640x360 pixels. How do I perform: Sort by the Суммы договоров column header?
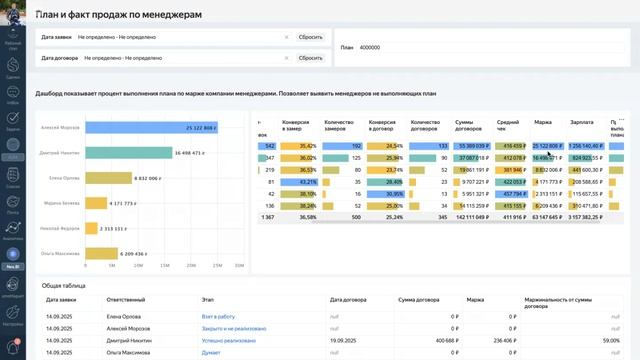(468, 125)
